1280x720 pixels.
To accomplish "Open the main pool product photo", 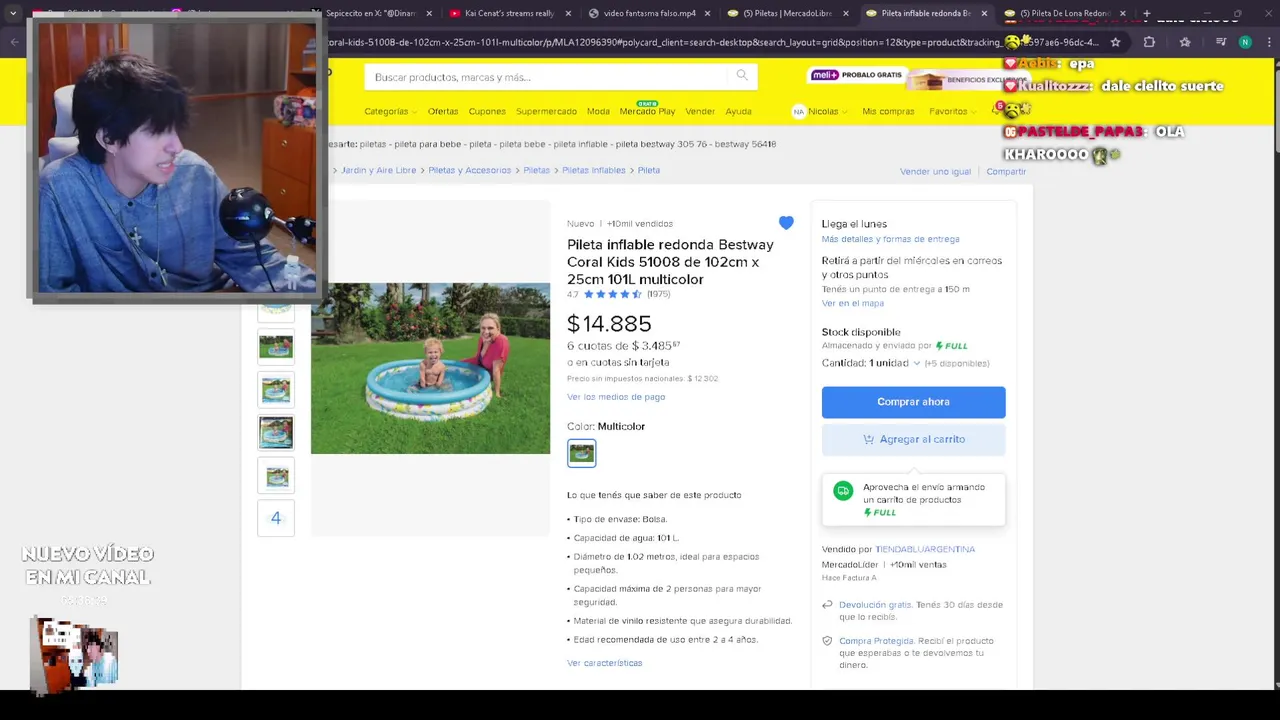I will click(430, 368).
